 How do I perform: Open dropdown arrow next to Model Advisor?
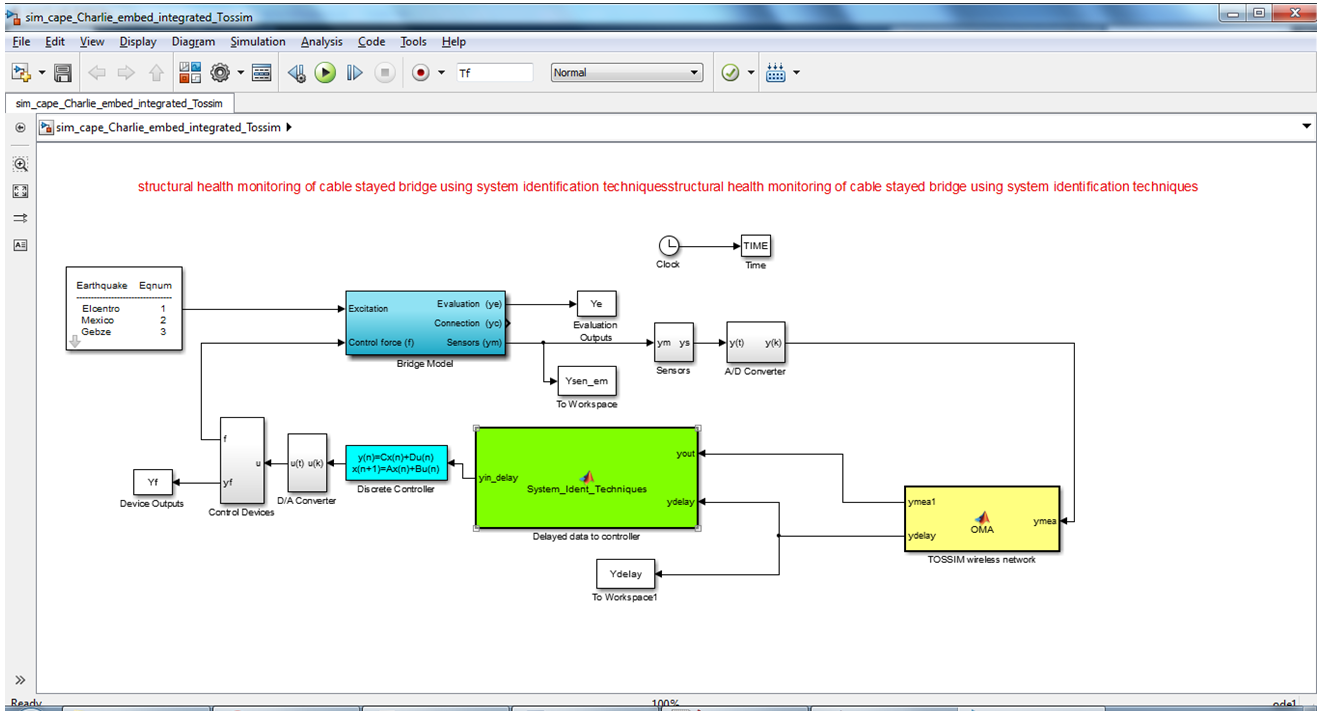(751, 73)
